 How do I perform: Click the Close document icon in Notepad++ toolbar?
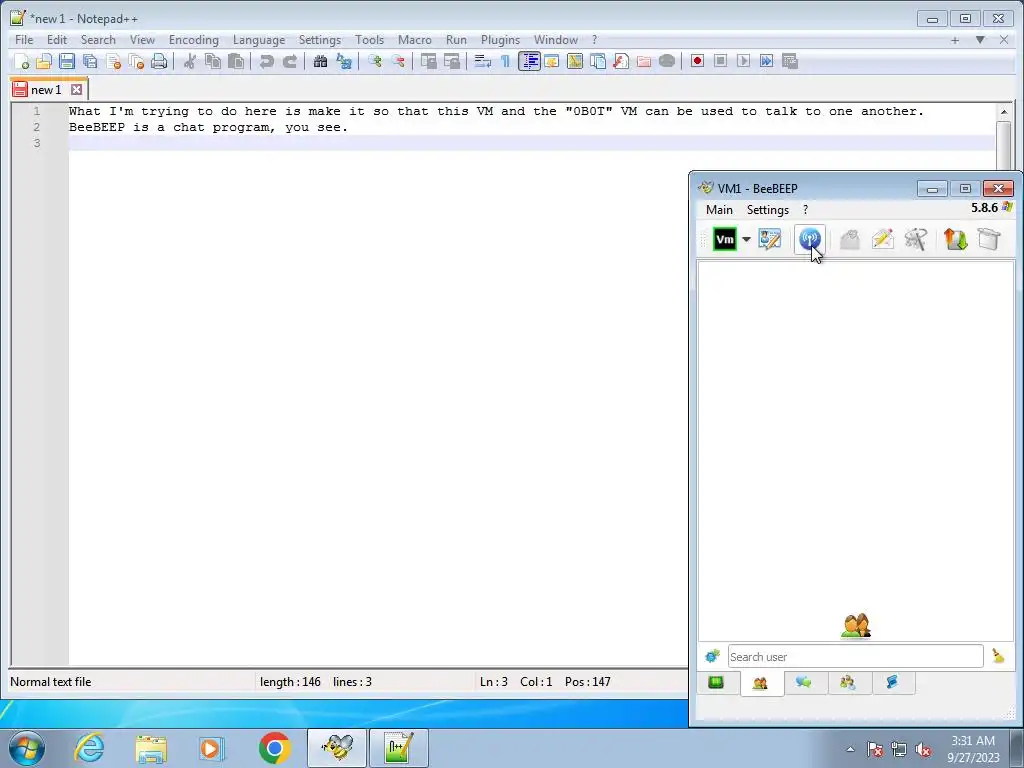point(114,61)
